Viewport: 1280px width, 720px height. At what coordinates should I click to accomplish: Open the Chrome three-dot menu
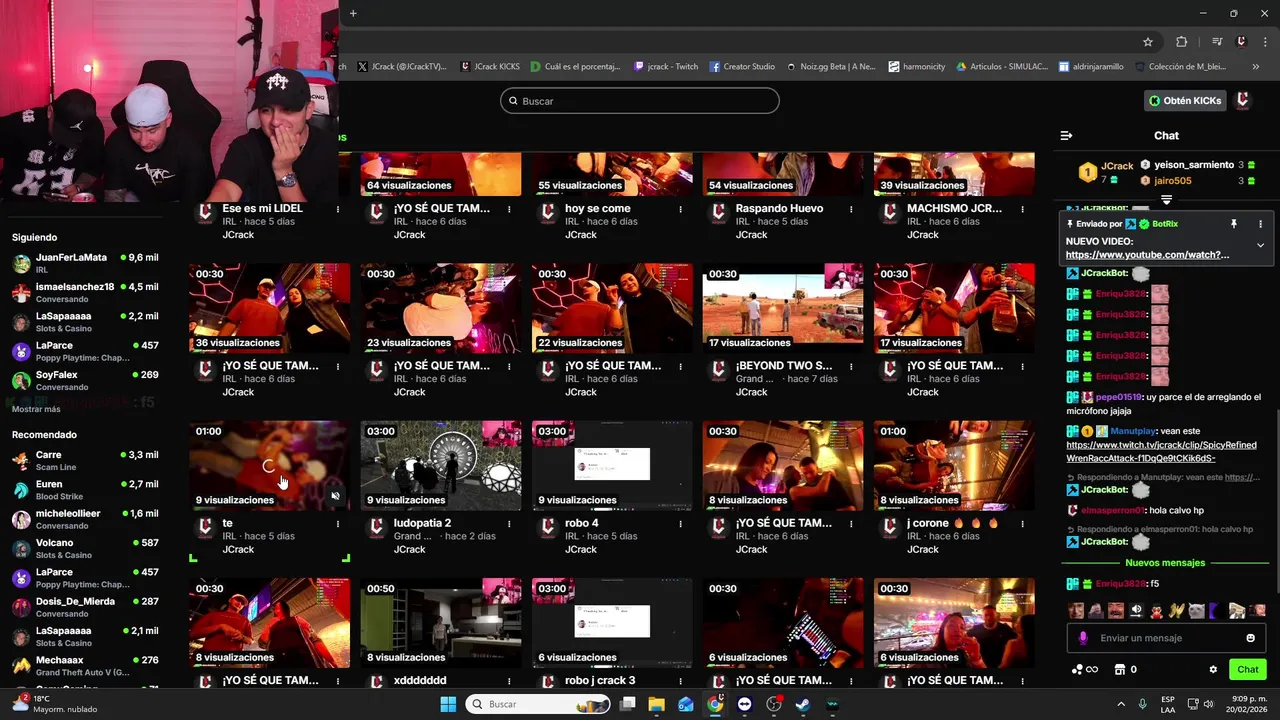click(x=1266, y=42)
